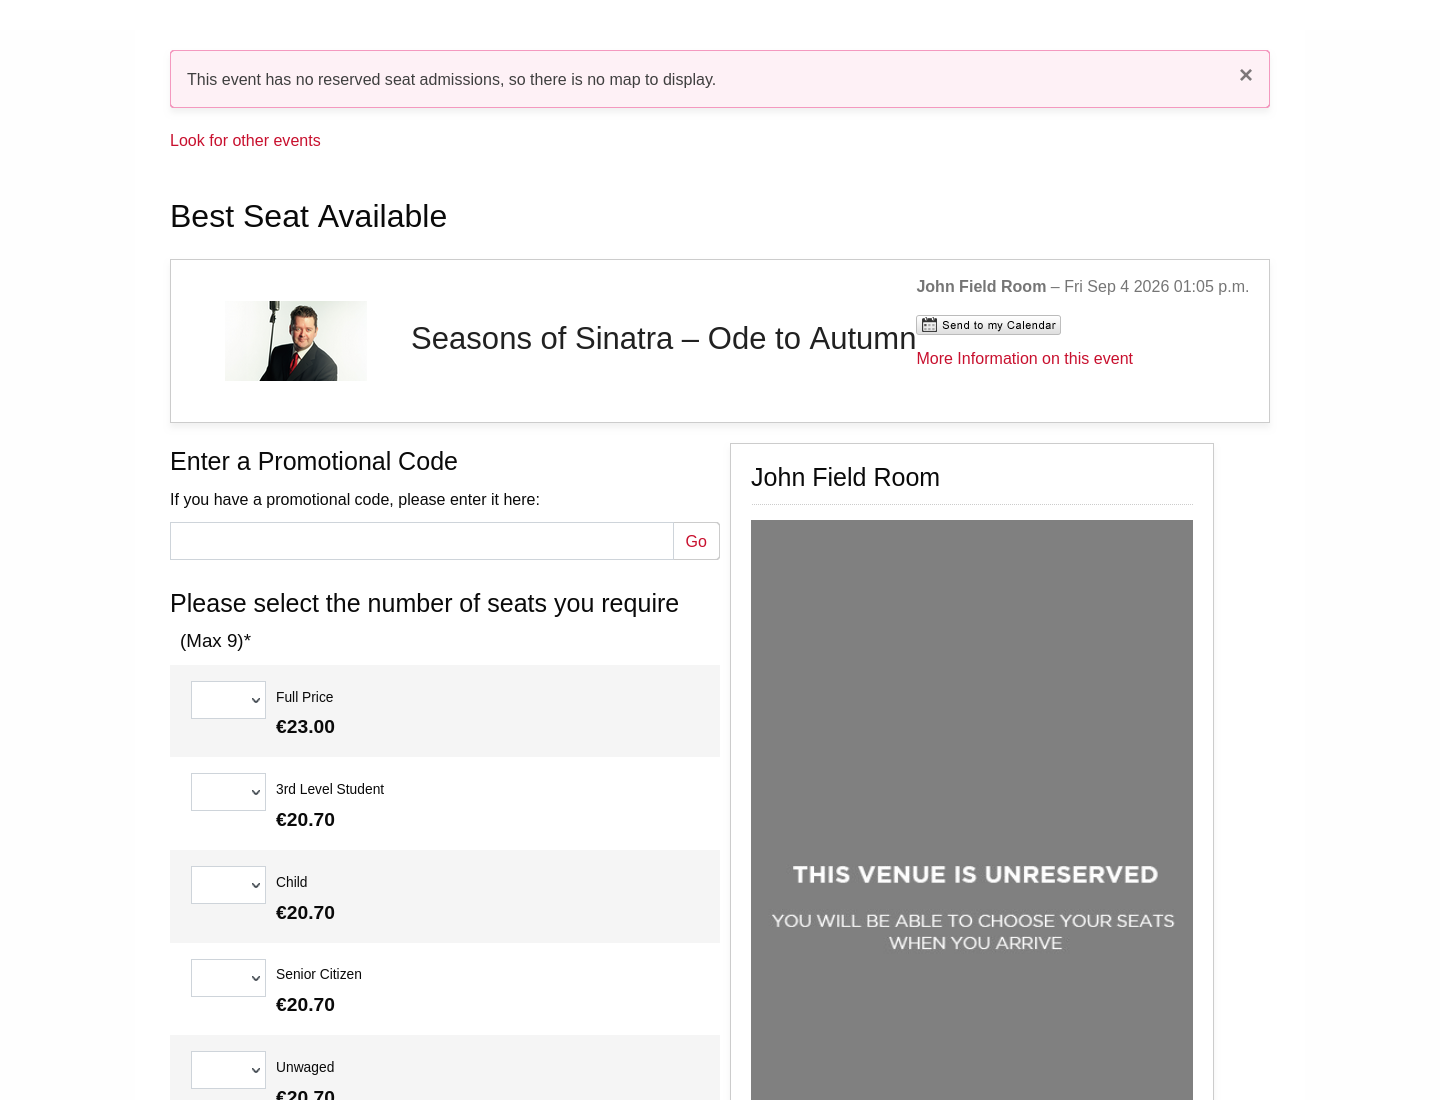Click the unreserved venue map image
The width and height of the screenshot is (1440, 1100).
pyautogui.click(x=972, y=810)
